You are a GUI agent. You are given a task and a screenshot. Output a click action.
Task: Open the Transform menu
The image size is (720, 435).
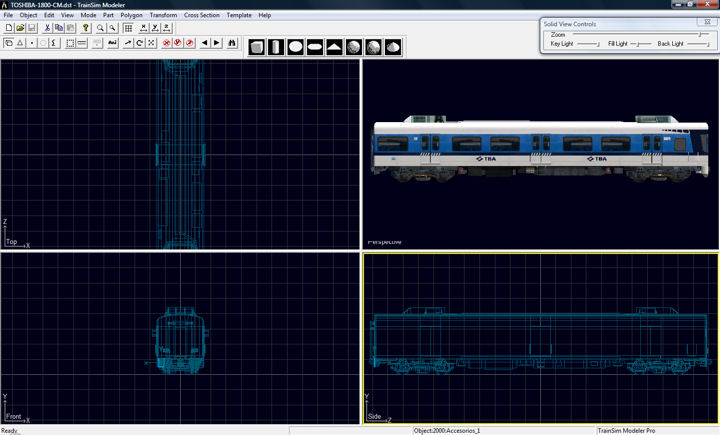[163, 16]
